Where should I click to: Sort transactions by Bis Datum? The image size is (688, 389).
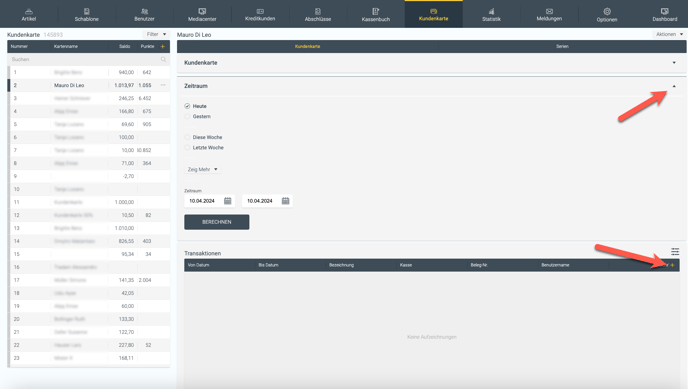point(269,265)
